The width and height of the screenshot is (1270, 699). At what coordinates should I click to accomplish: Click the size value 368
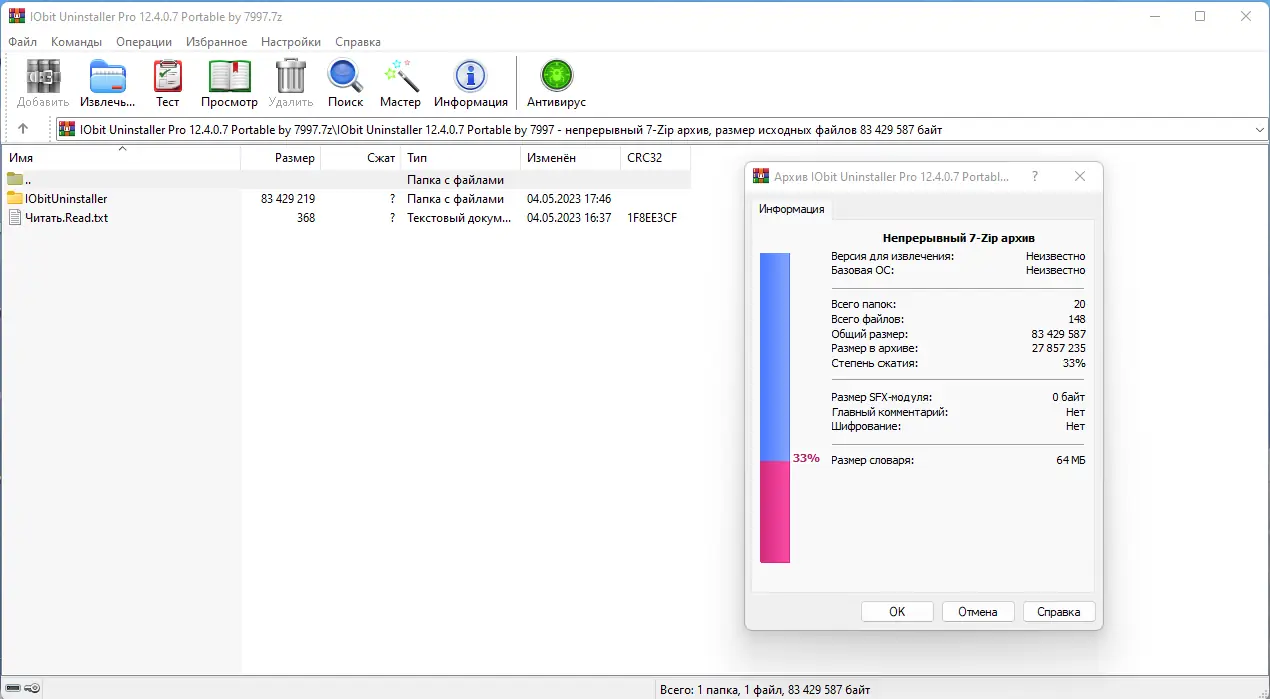point(306,217)
